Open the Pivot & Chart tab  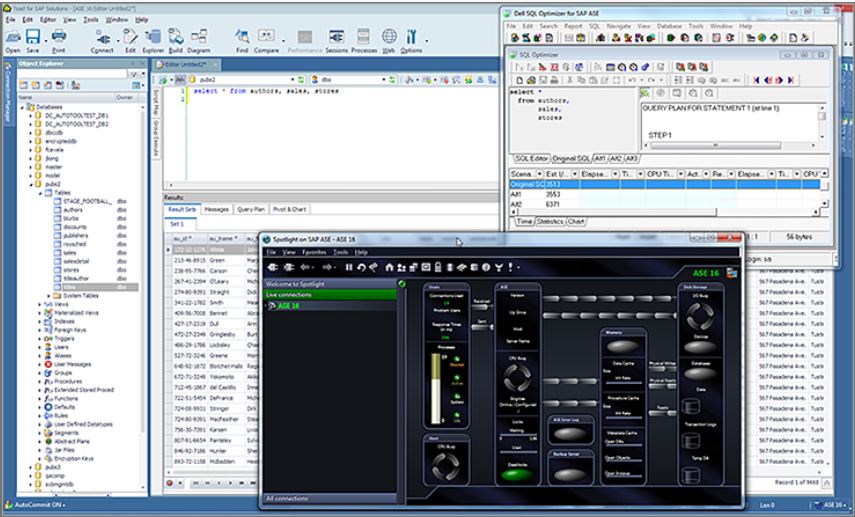(291, 210)
